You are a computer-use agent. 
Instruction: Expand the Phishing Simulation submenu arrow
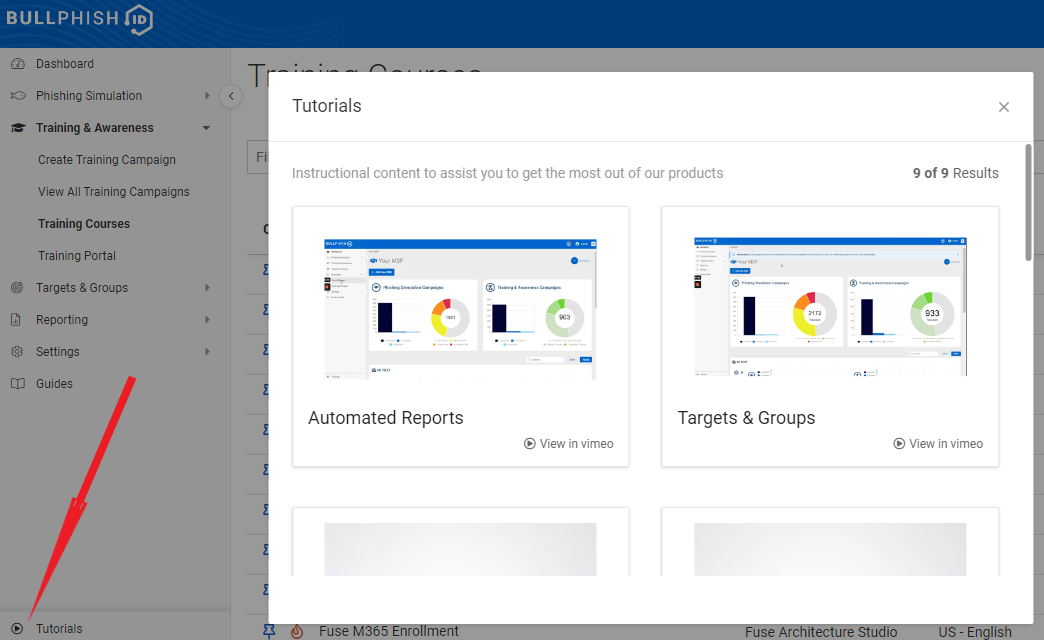(207, 96)
